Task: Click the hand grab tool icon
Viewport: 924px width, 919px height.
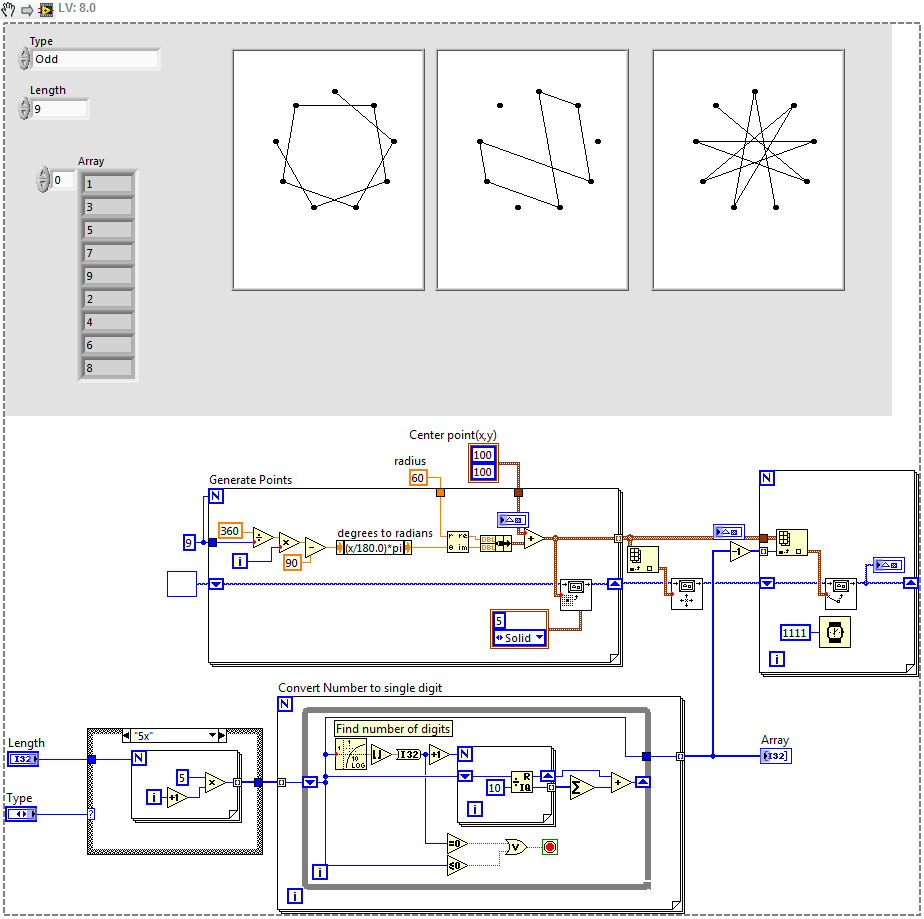Action: [8, 9]
